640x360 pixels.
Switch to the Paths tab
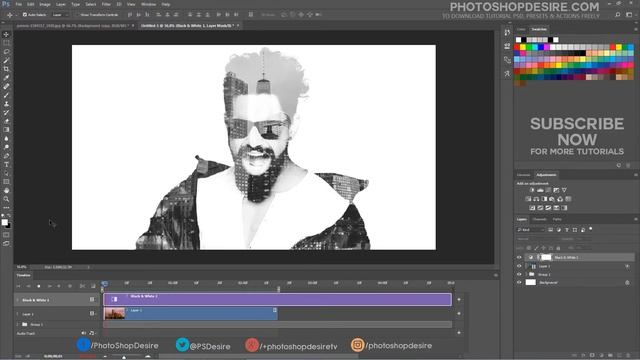(x=557, y=219)
